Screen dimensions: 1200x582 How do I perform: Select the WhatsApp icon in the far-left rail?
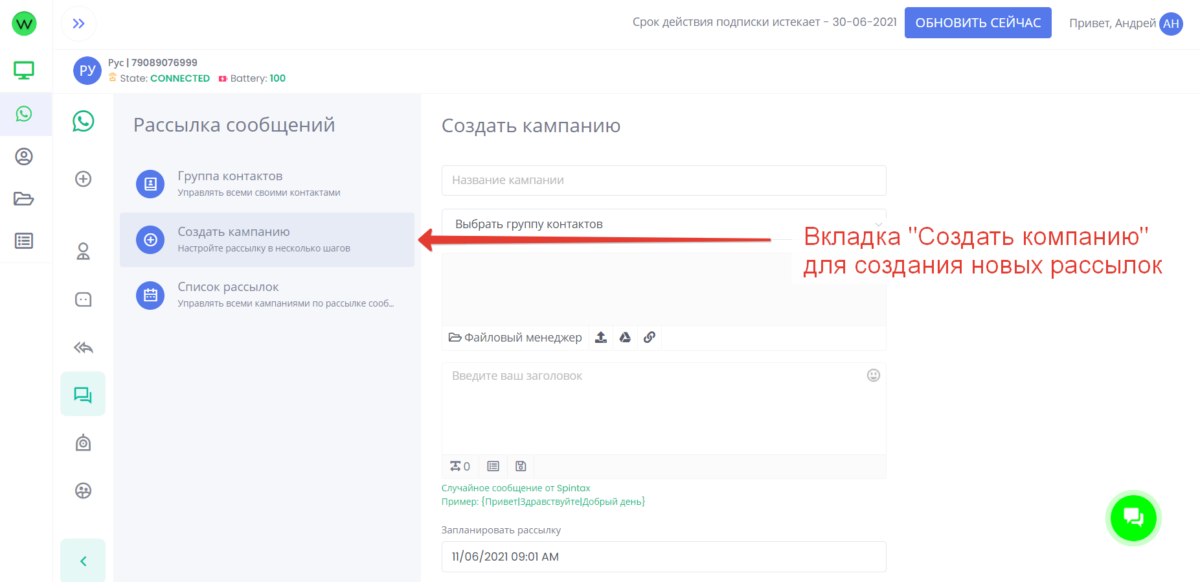(x=24, y=114)
